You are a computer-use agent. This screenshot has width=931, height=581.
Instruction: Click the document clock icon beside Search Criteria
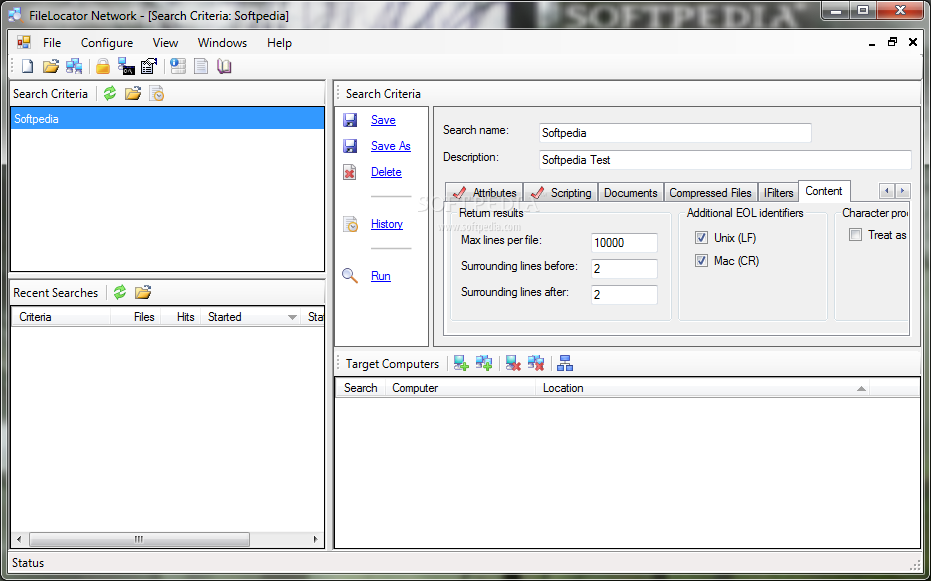(x=157, y=94)
